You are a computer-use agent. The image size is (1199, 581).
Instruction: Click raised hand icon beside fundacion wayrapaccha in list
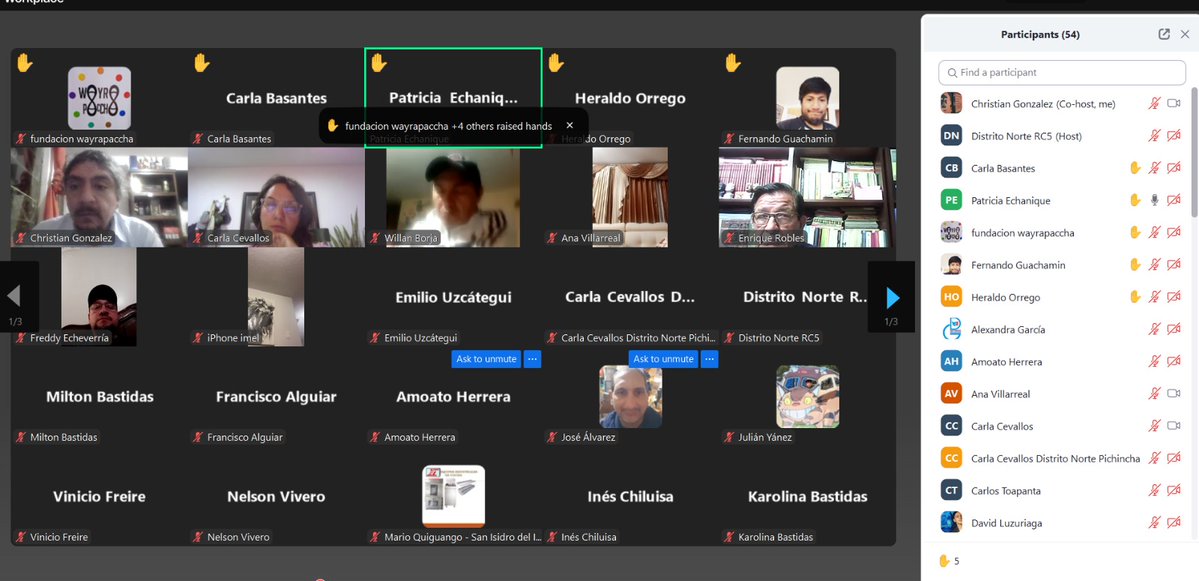pos(1136,232)
